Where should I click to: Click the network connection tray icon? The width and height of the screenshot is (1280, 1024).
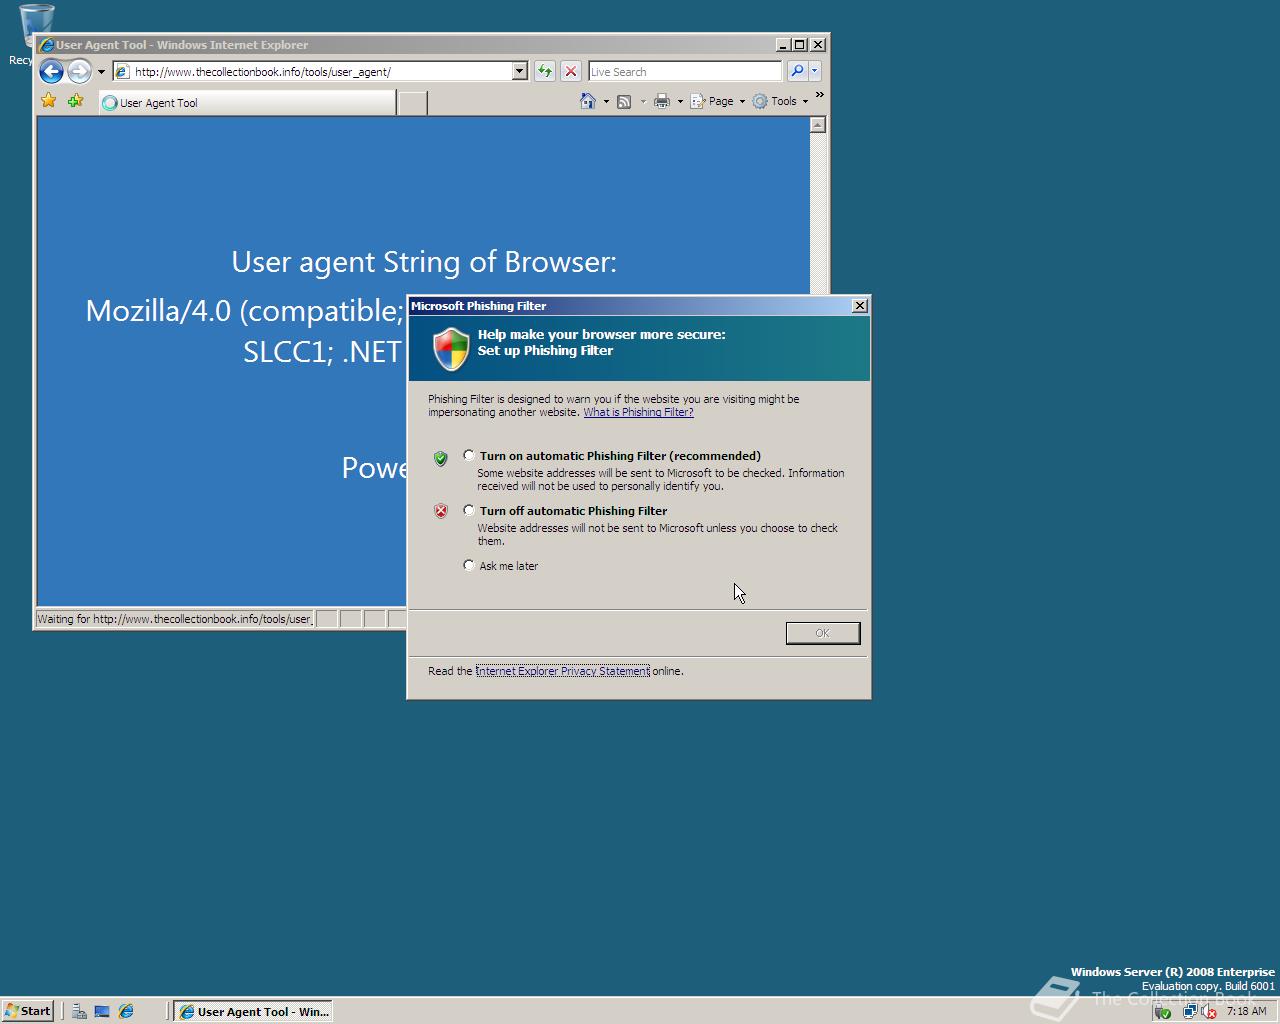(x=1189, y=1011)
